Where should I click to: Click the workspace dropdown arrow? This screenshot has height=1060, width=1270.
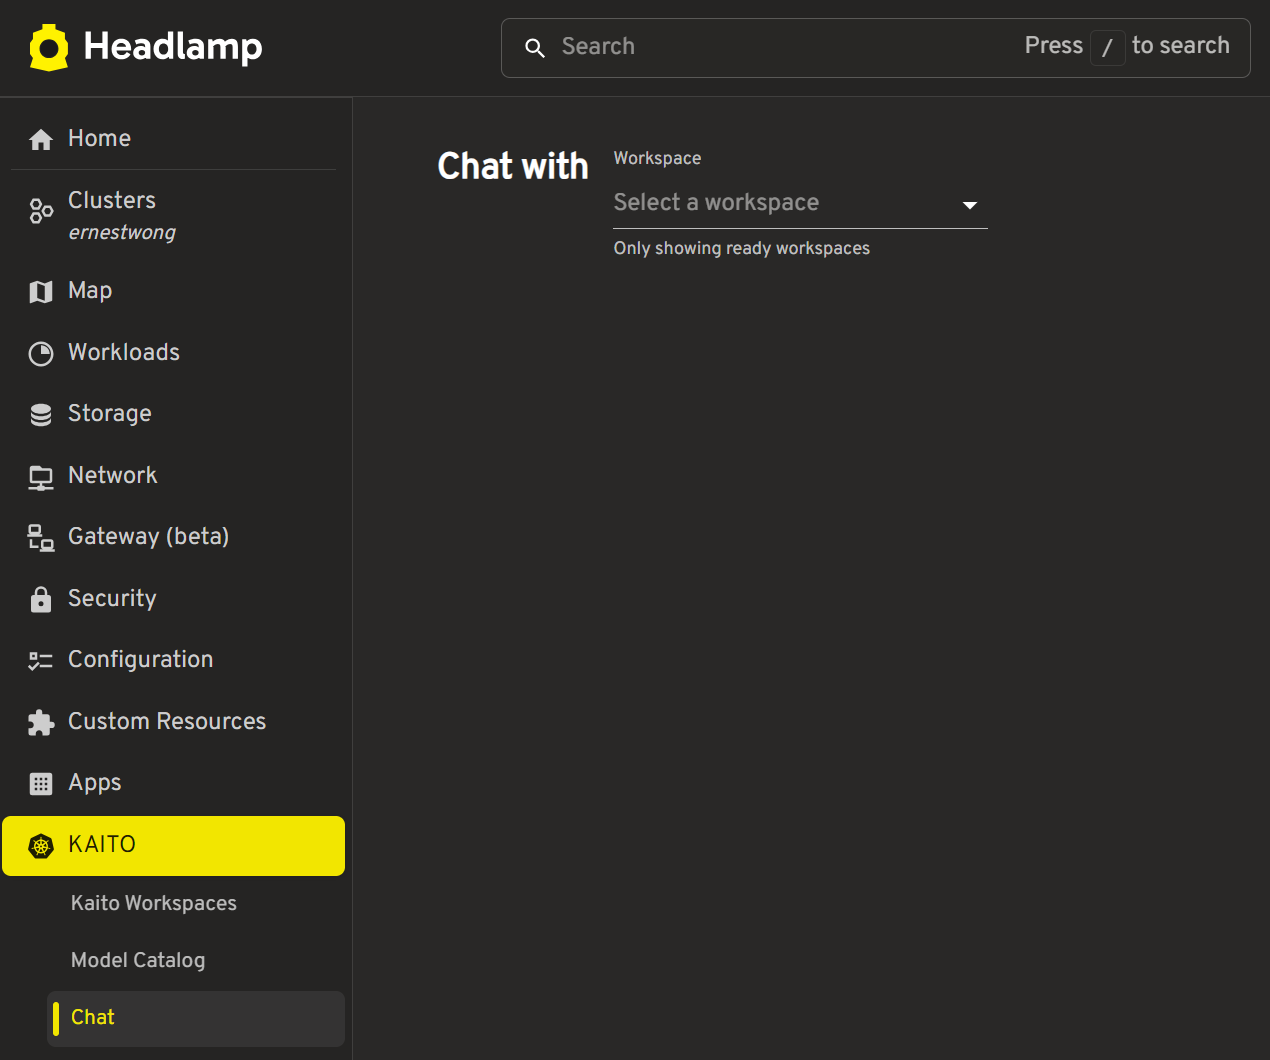pyautogui.click(x=969, y=205)
